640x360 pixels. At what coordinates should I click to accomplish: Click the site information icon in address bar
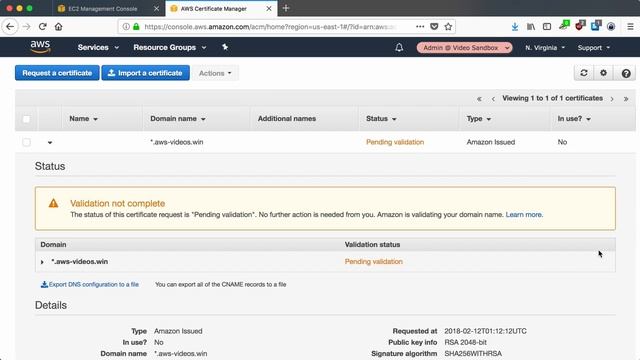(126, 27)
